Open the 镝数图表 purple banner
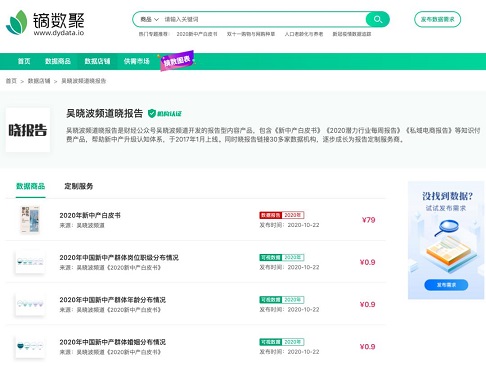This screenshot has width=486, height=367. [177, 61]
